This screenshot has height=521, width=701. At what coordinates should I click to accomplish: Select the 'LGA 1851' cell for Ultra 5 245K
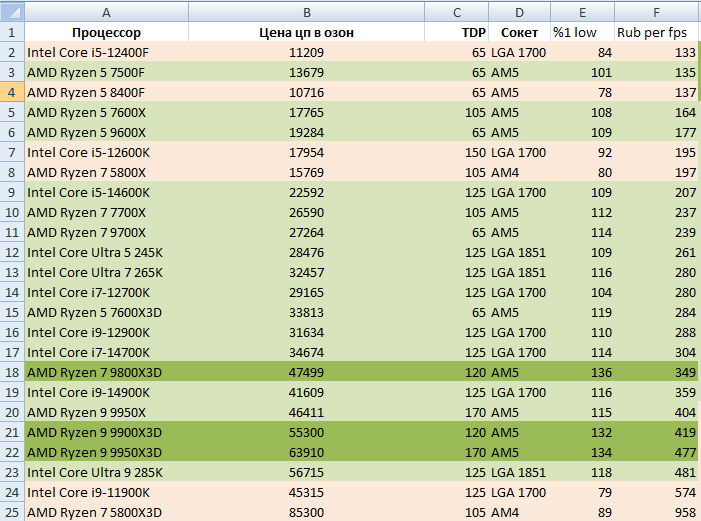[x=518, y=252]
